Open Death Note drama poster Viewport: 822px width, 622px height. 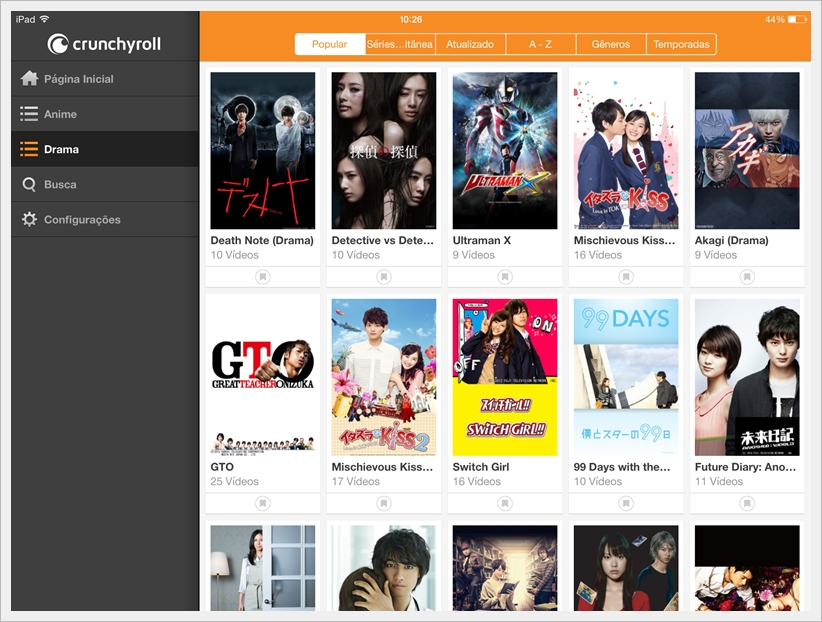263,151
